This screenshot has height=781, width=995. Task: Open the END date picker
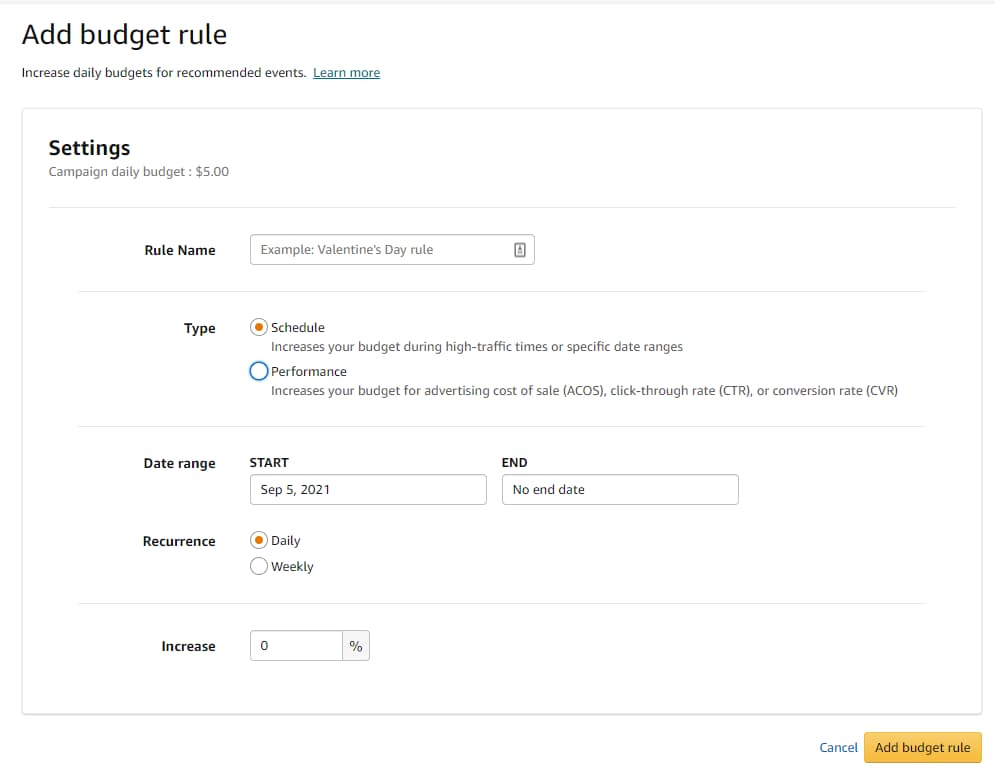tap(619, 490)
